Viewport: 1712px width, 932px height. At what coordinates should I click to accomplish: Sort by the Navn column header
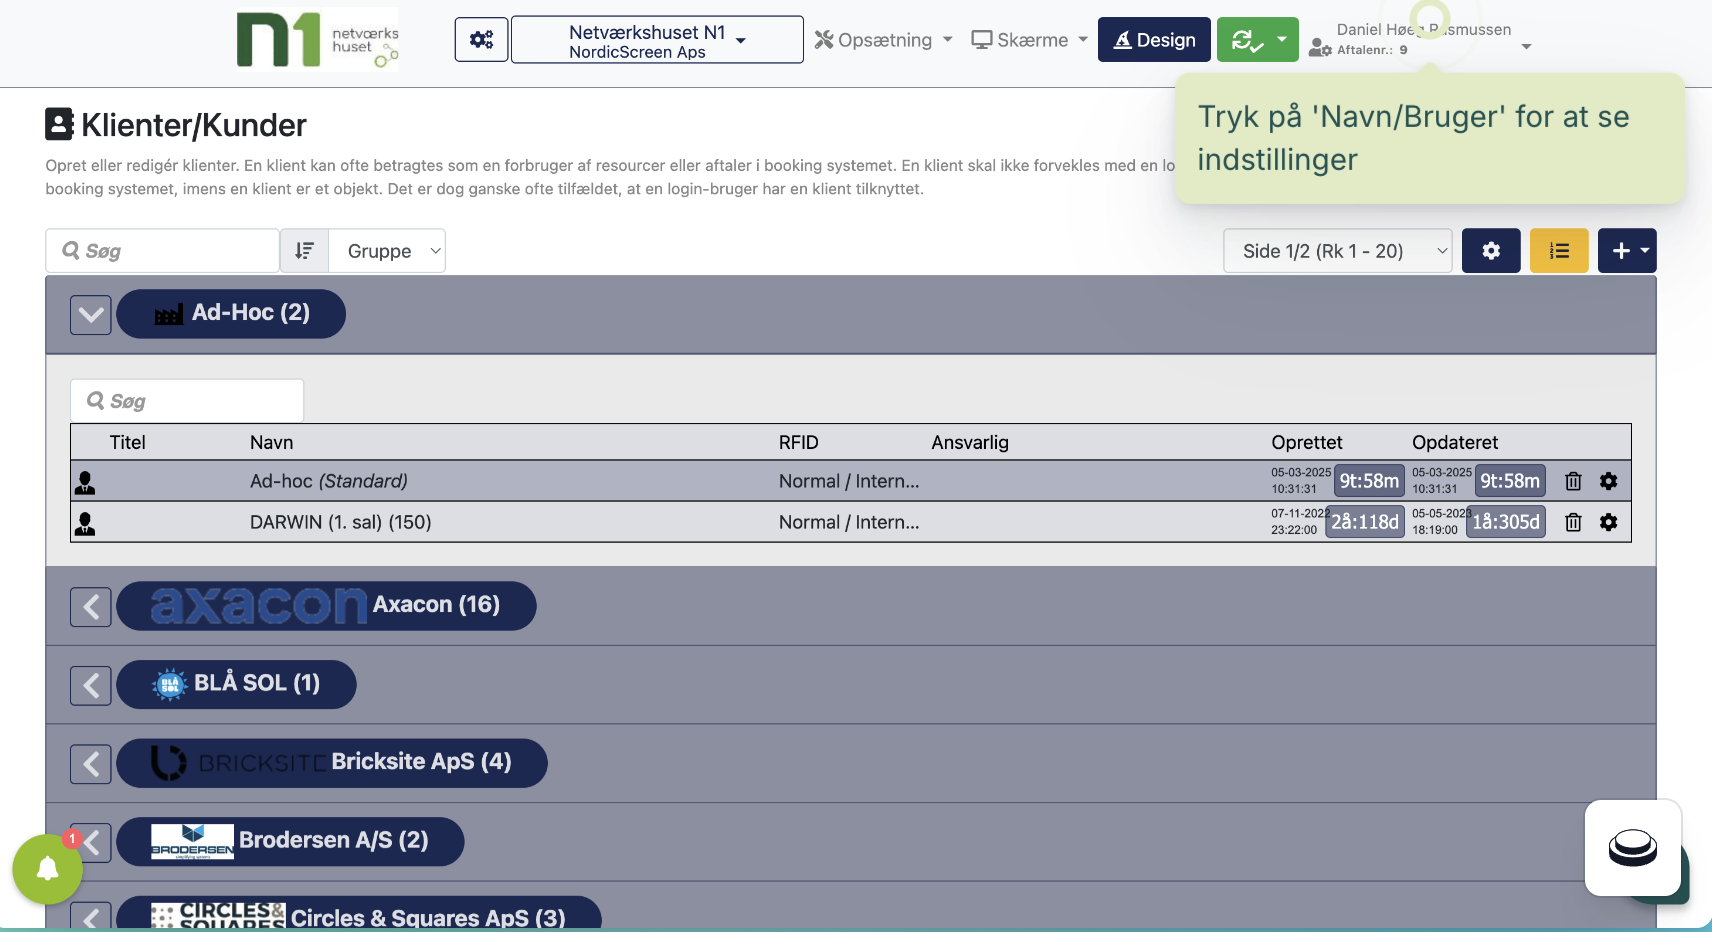(x=272, y=442)
